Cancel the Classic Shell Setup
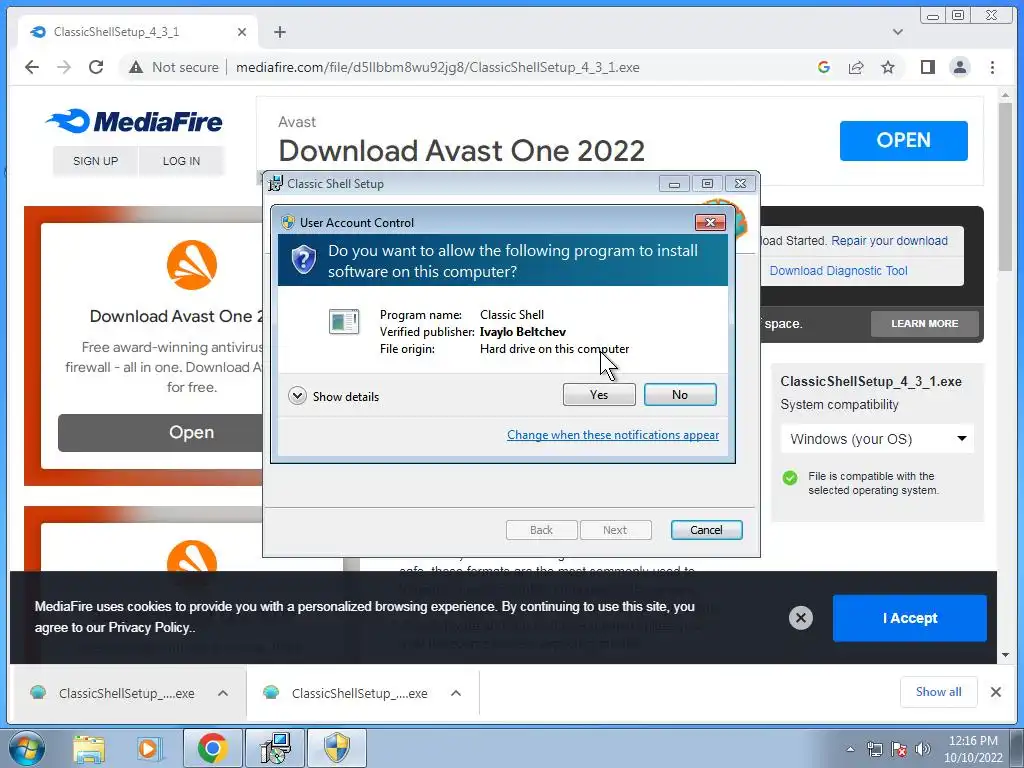Screen dimensions: 1024x768 pyautogui.click(x=707, y=530)
